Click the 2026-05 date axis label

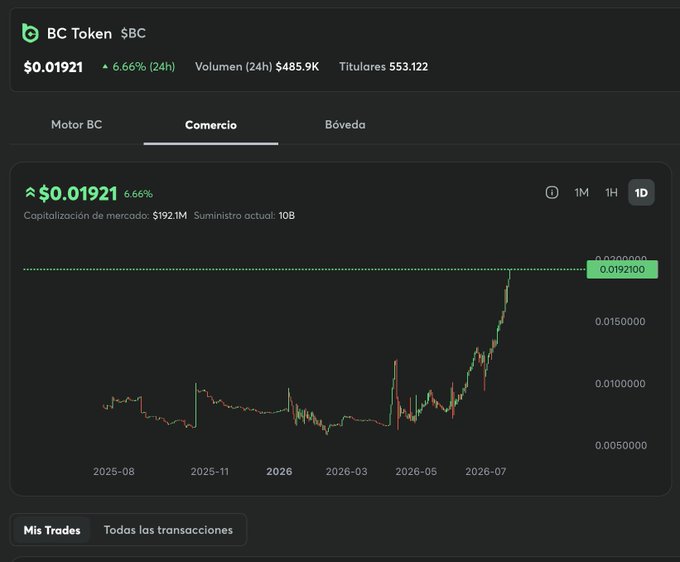[416, 472]
